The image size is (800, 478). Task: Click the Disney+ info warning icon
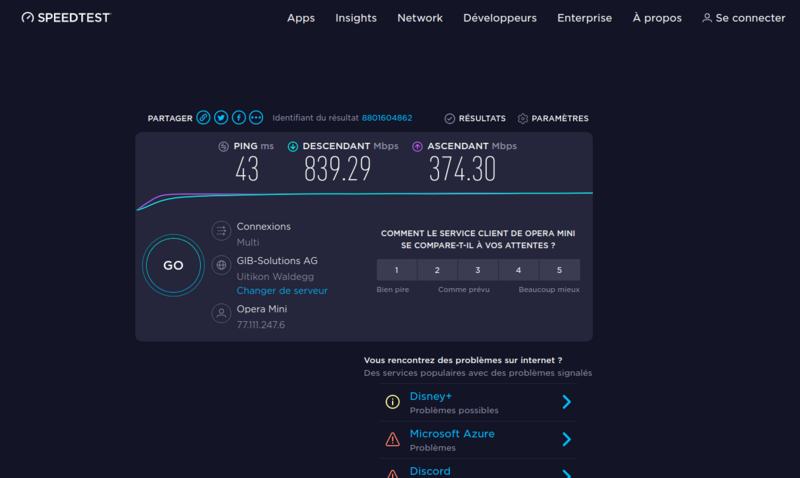(392, 402)
